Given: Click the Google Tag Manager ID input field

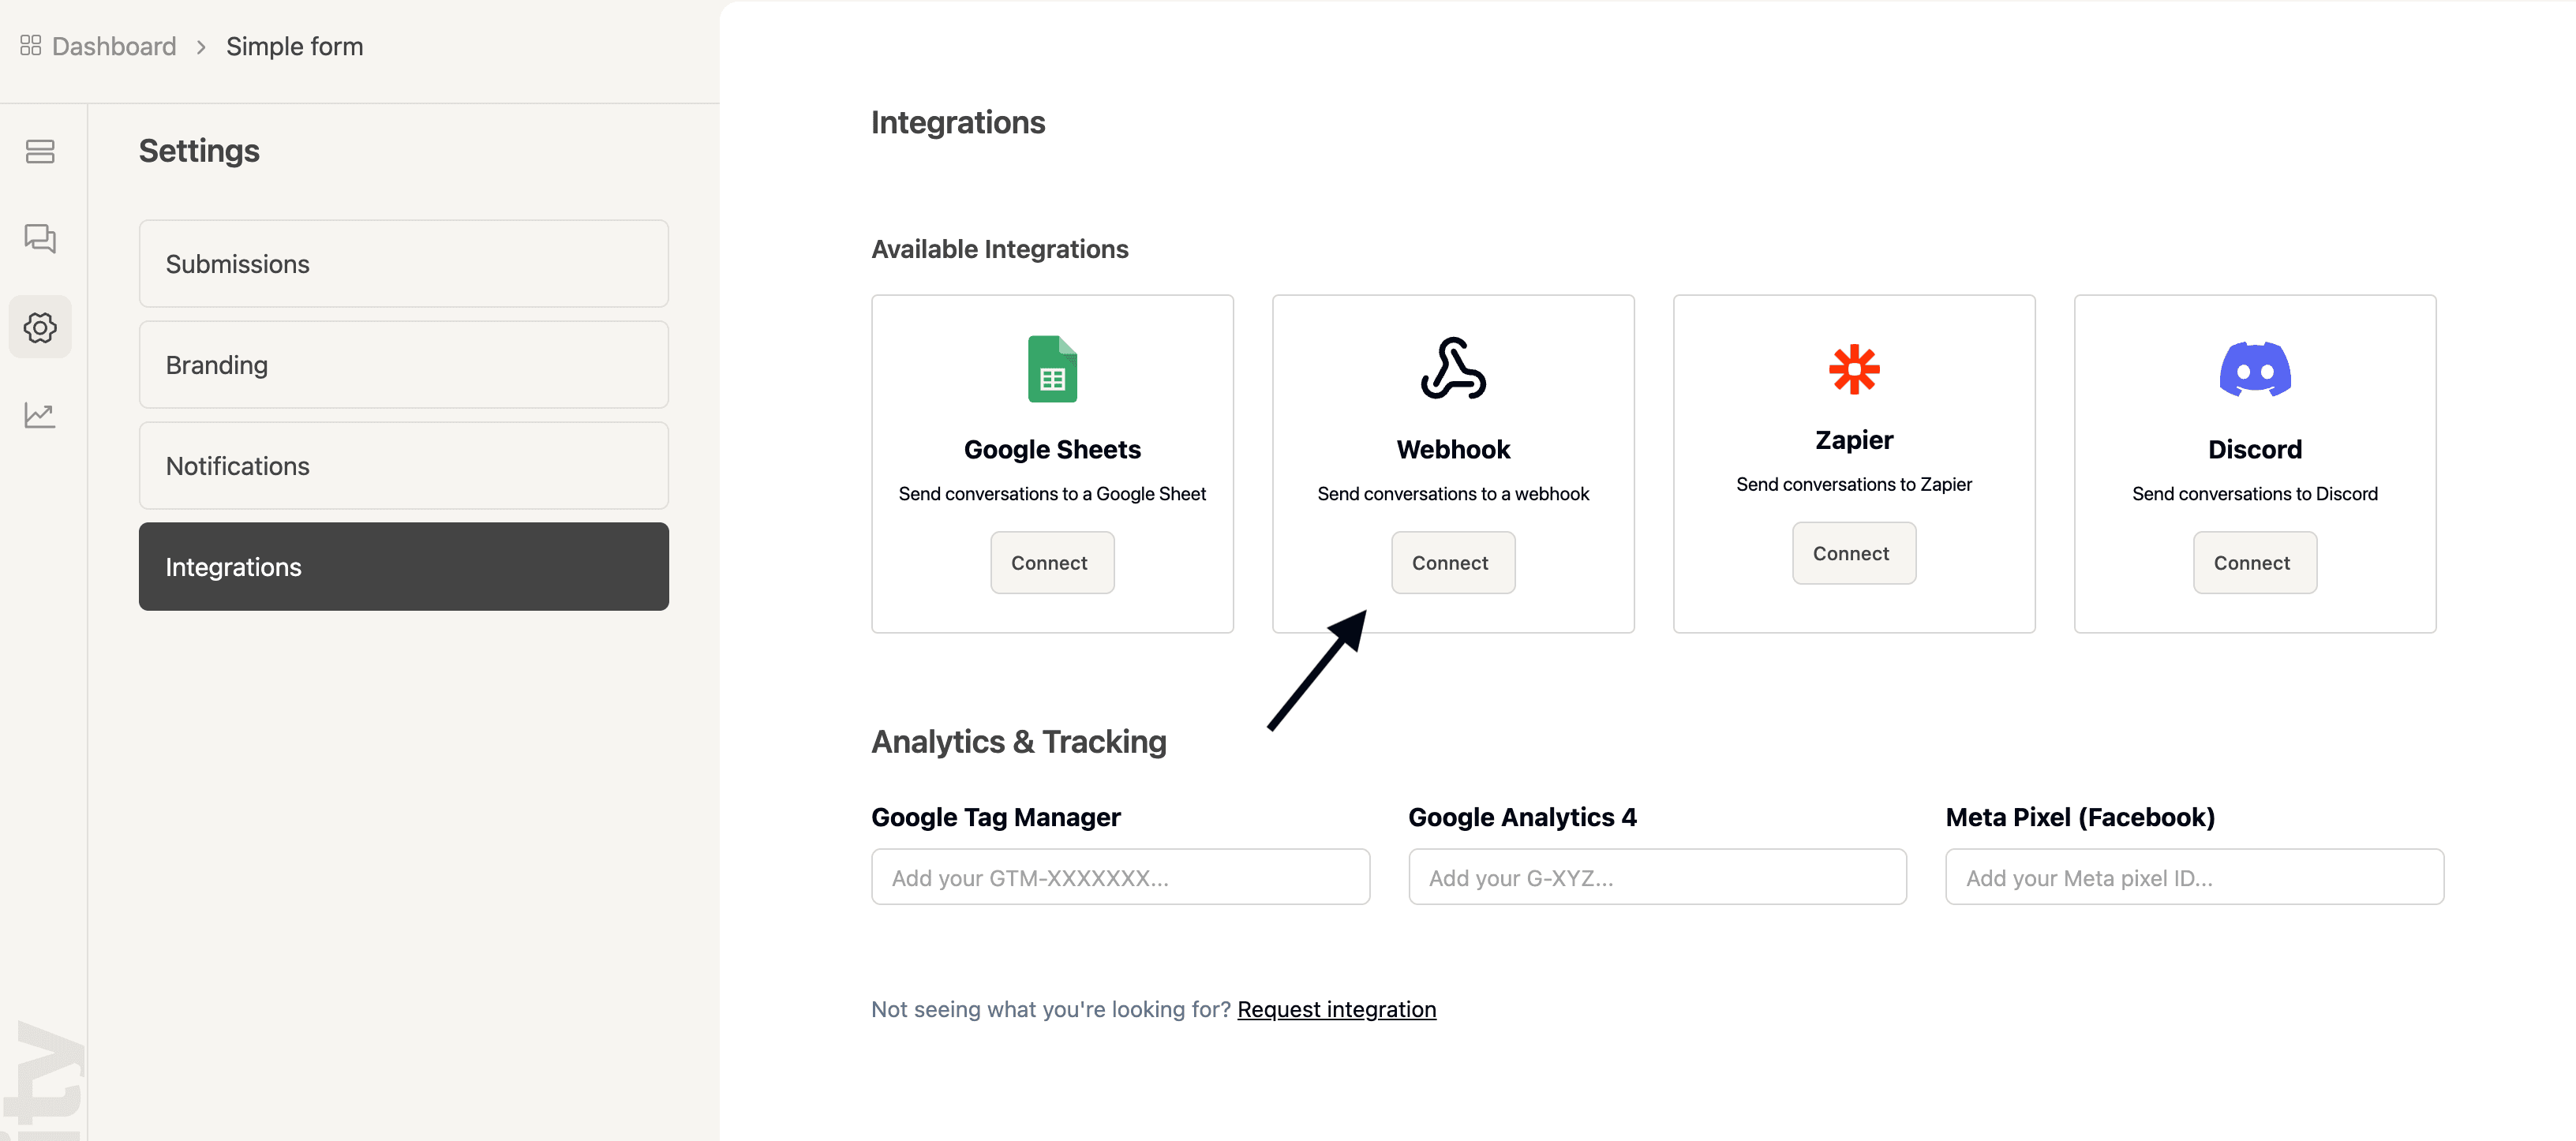Looking at the screenshot, I should (x=1119, y=877).
